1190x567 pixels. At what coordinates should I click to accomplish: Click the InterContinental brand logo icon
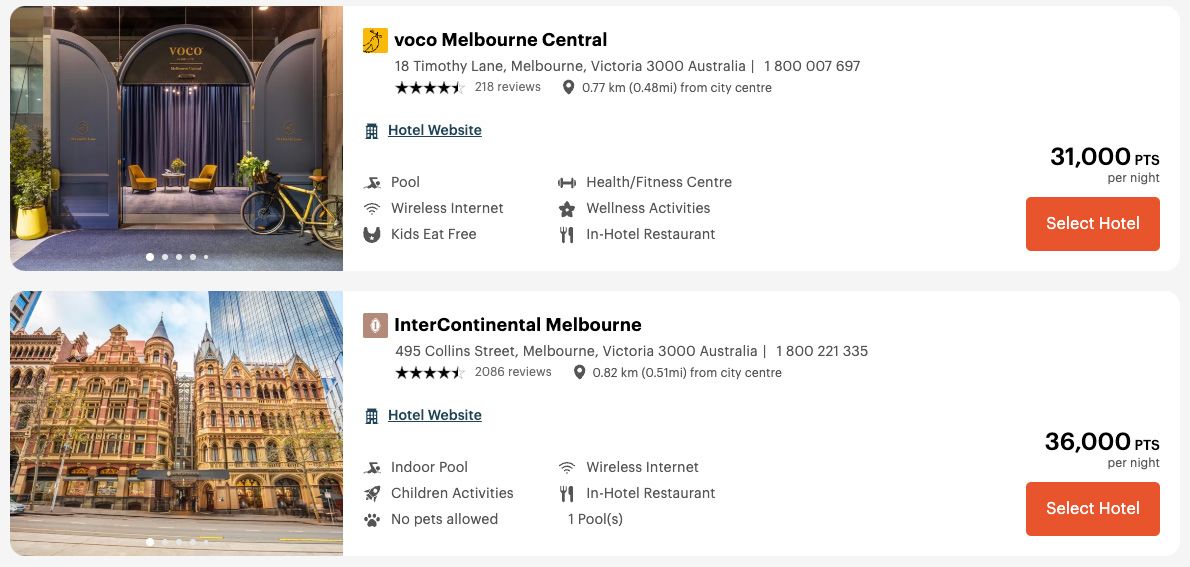point(375,325)
